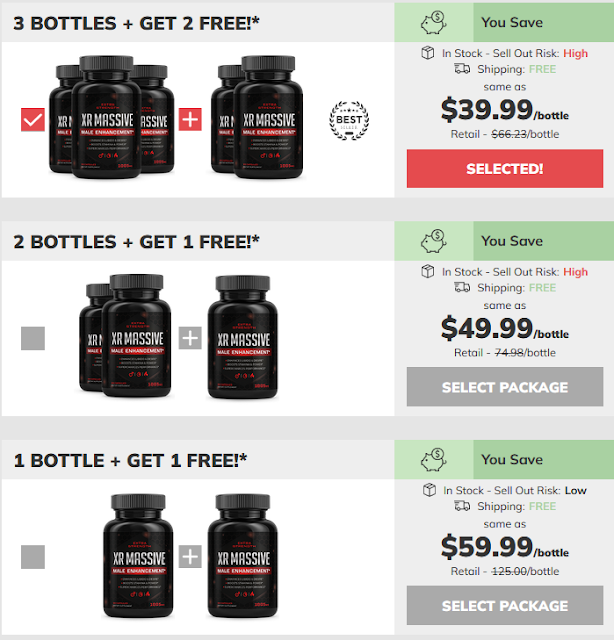The image size is (614, 640).
Task: Click the stock box icon next to Sell Out Risk: Low
Action: click(x=429, y=490)
